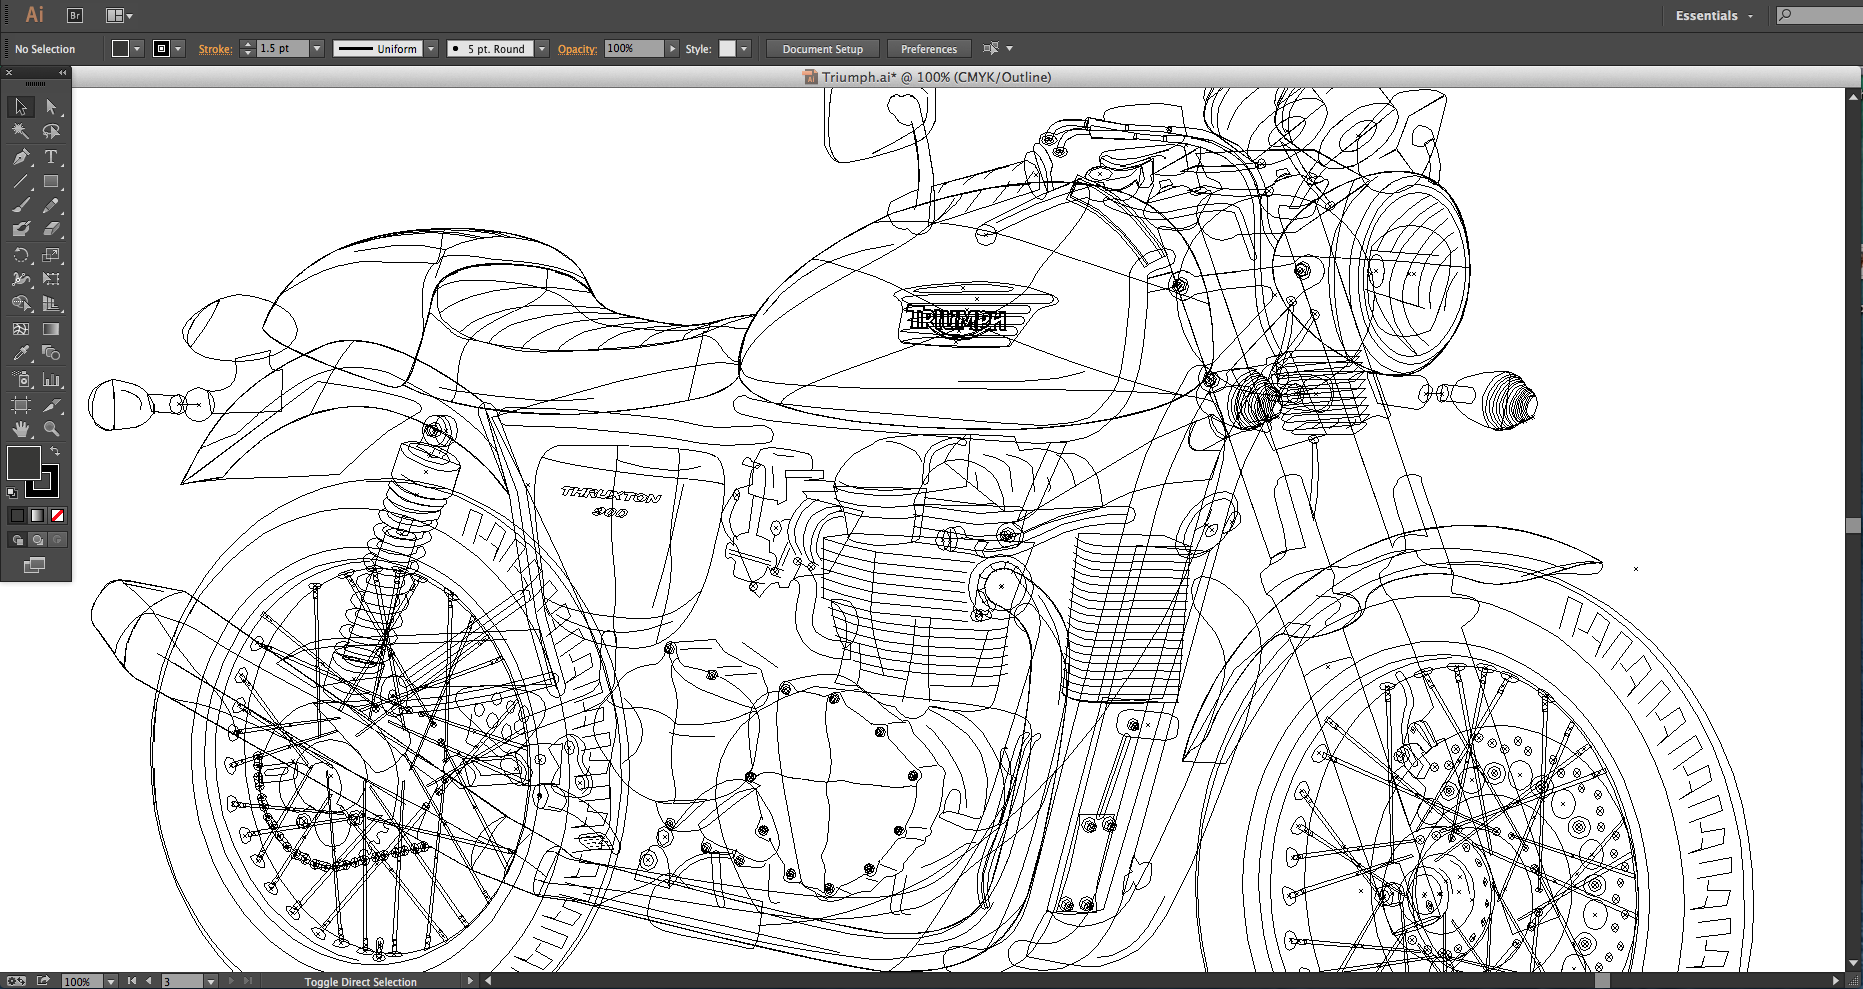Select the Type tool

[51, 157]
